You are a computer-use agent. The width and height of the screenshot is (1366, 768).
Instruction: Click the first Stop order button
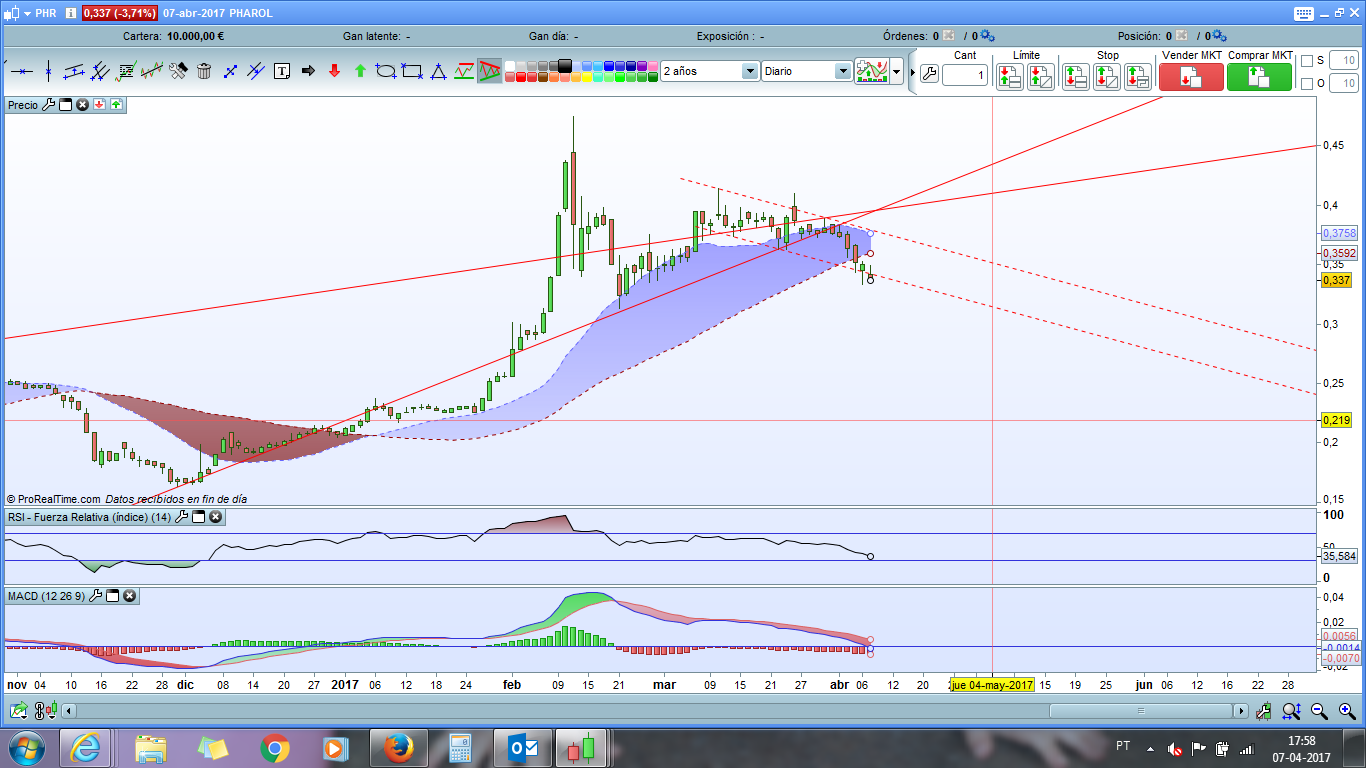(x=1076, y=77)
